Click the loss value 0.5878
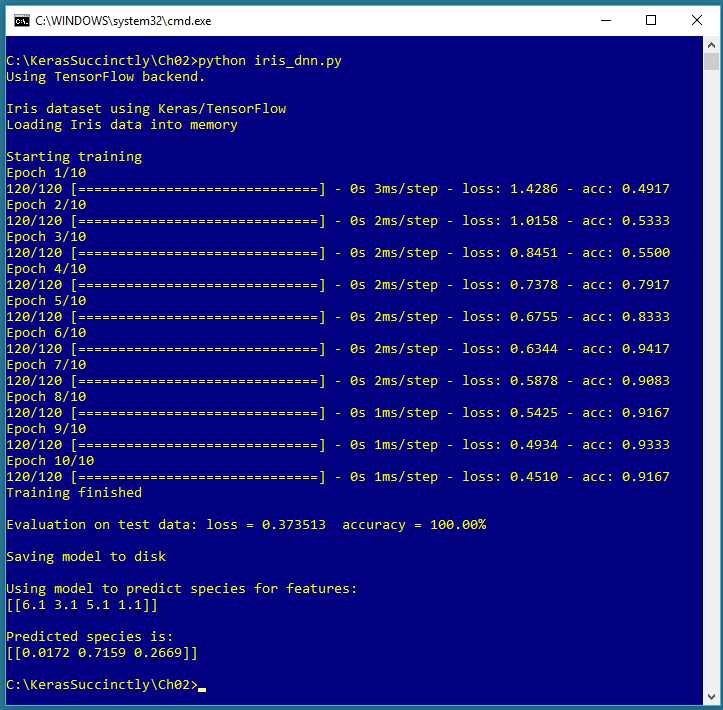This screenshot has width=723, height=710. (533, 381)
